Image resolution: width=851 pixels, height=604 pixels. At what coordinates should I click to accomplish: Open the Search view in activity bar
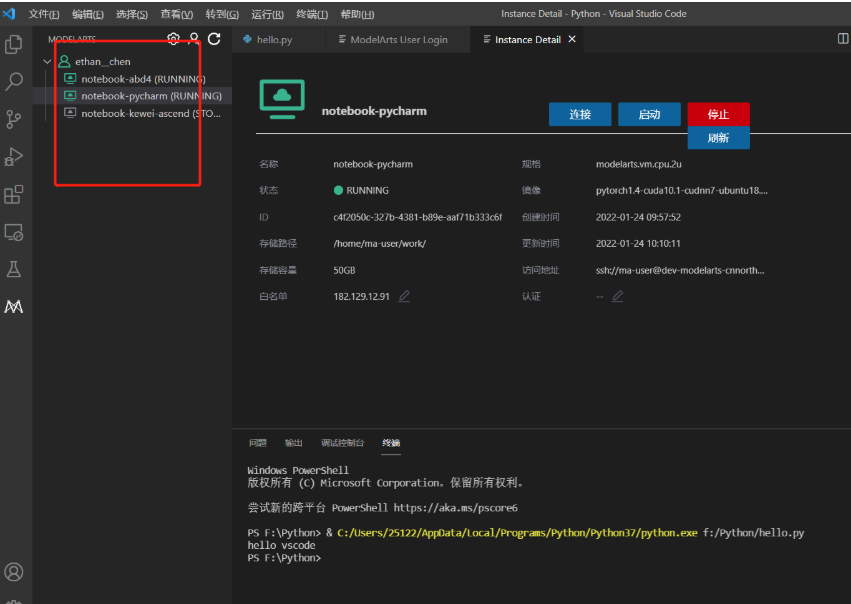point(14,81)
